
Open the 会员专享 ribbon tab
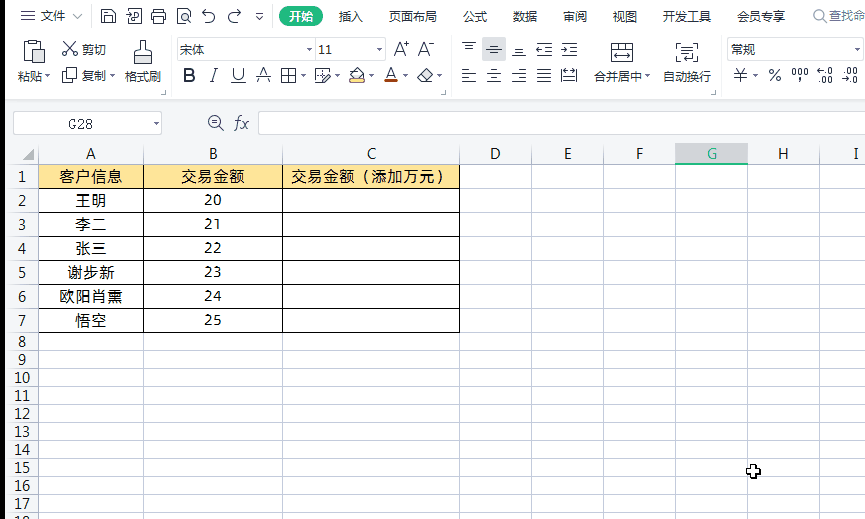pyautogui.click(x=761, y=17)
